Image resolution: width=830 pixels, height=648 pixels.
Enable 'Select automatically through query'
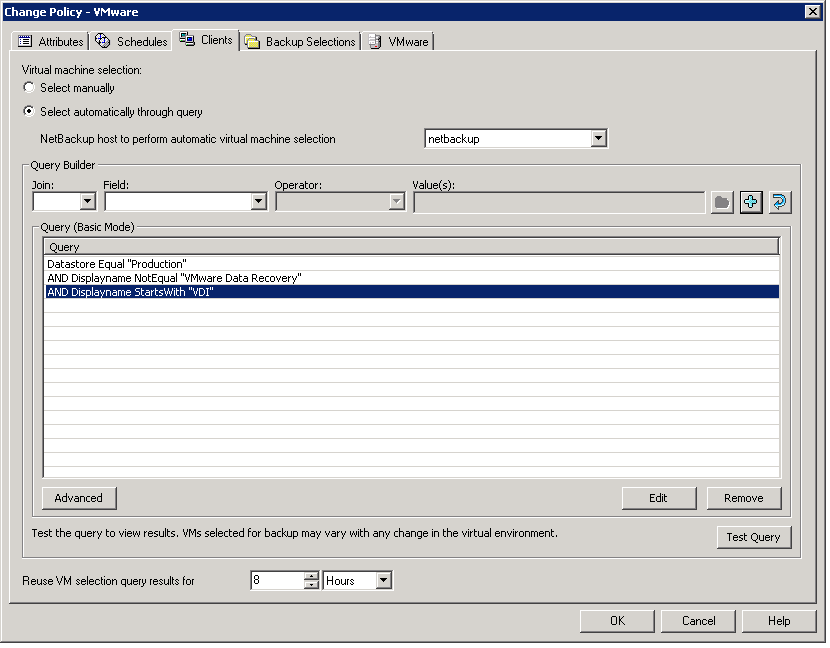pos(28,112)
